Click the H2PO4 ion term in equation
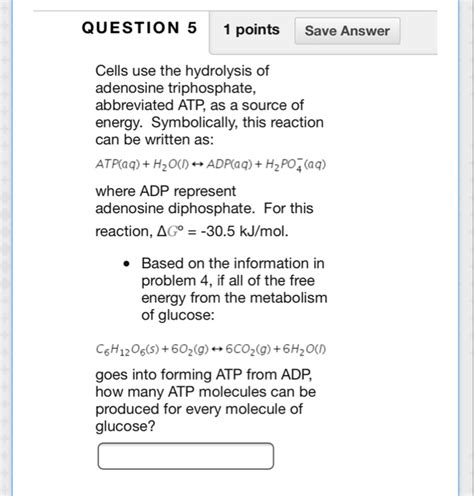Screen dimensions: 474x496 point(295,164)
